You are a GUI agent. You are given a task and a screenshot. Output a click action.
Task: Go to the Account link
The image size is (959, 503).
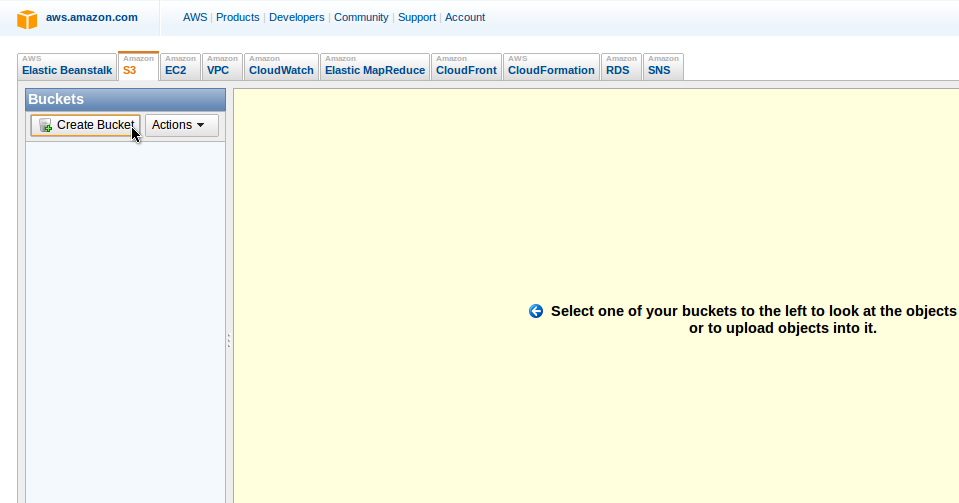tap(465, 17)
